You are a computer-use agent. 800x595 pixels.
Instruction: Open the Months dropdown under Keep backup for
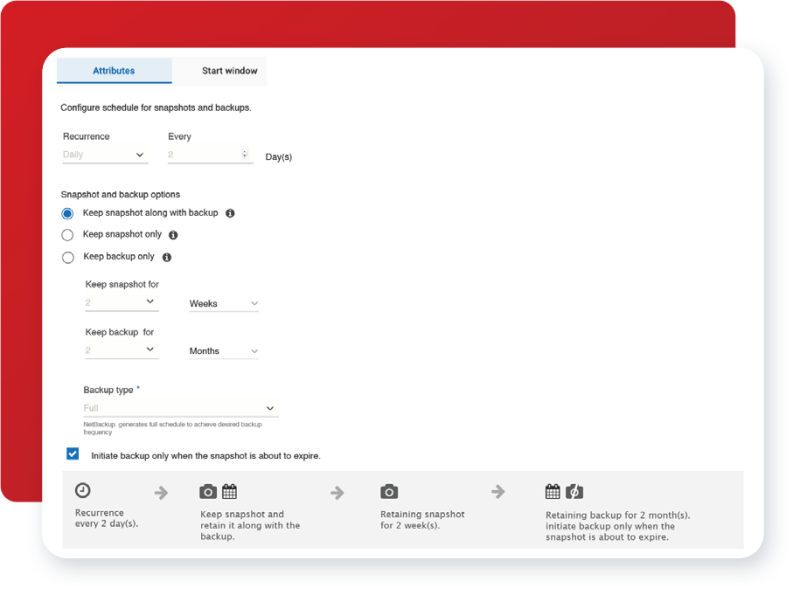click(222, 350)
